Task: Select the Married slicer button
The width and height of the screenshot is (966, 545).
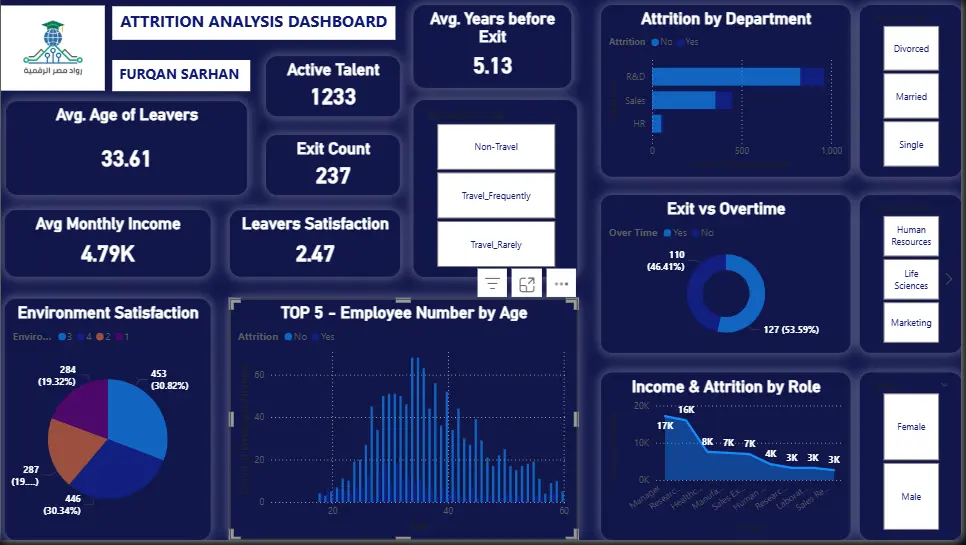Action: (911, 97)
